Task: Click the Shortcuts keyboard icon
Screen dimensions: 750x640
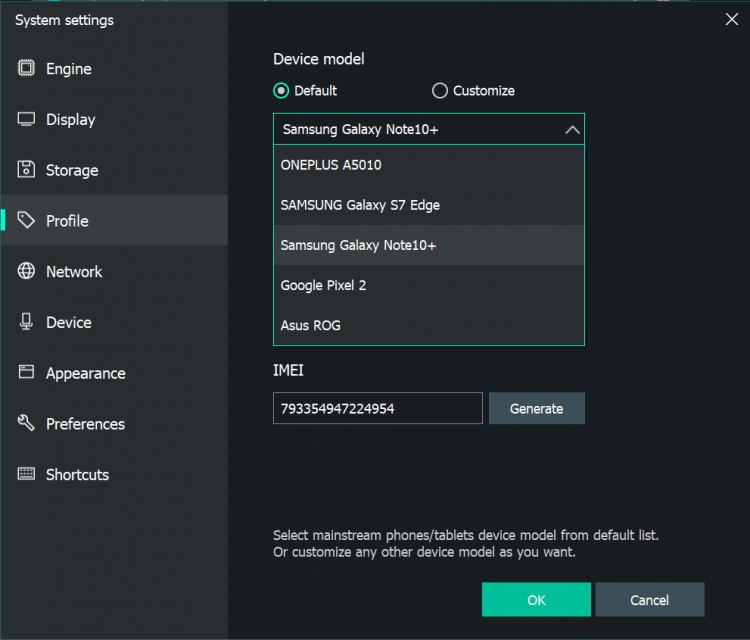Action: 27,474
